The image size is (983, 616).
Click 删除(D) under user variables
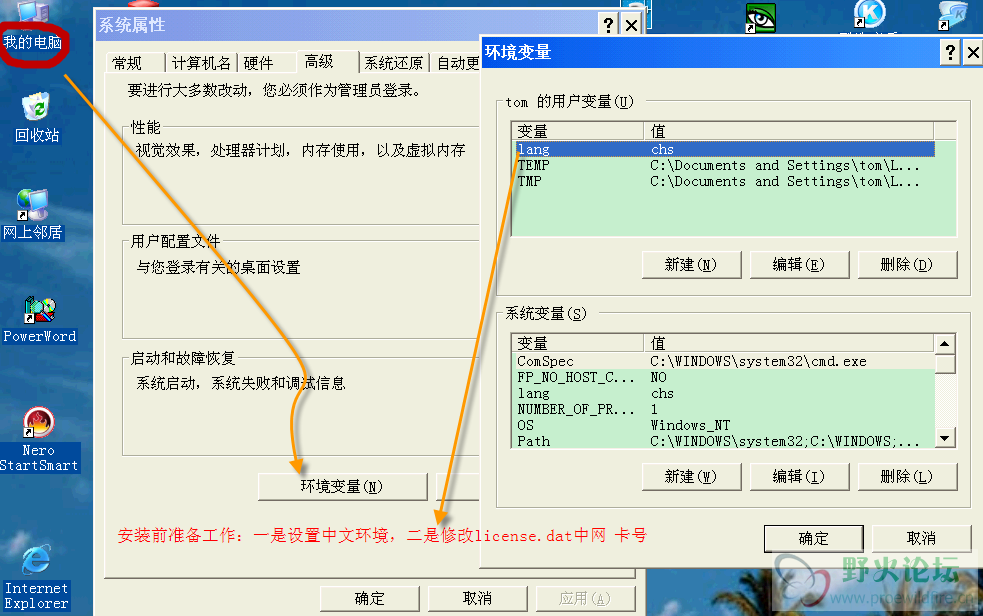[907, 265]
